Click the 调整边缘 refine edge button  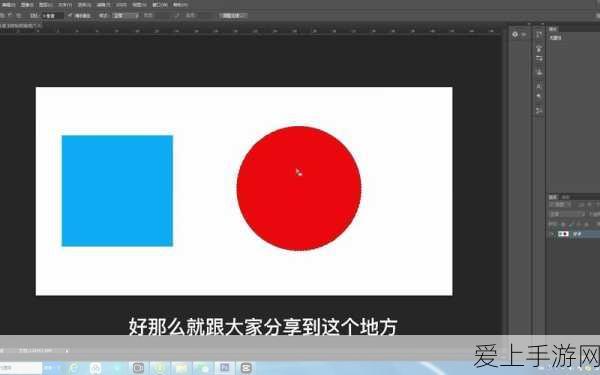(233, 16)
